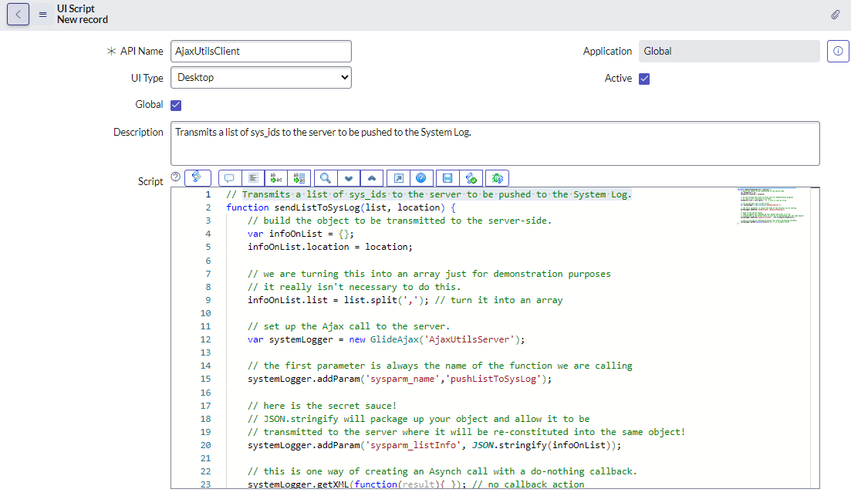Save script with the floppy disk icon
The image size is (851, 499).
coord(447,178)
